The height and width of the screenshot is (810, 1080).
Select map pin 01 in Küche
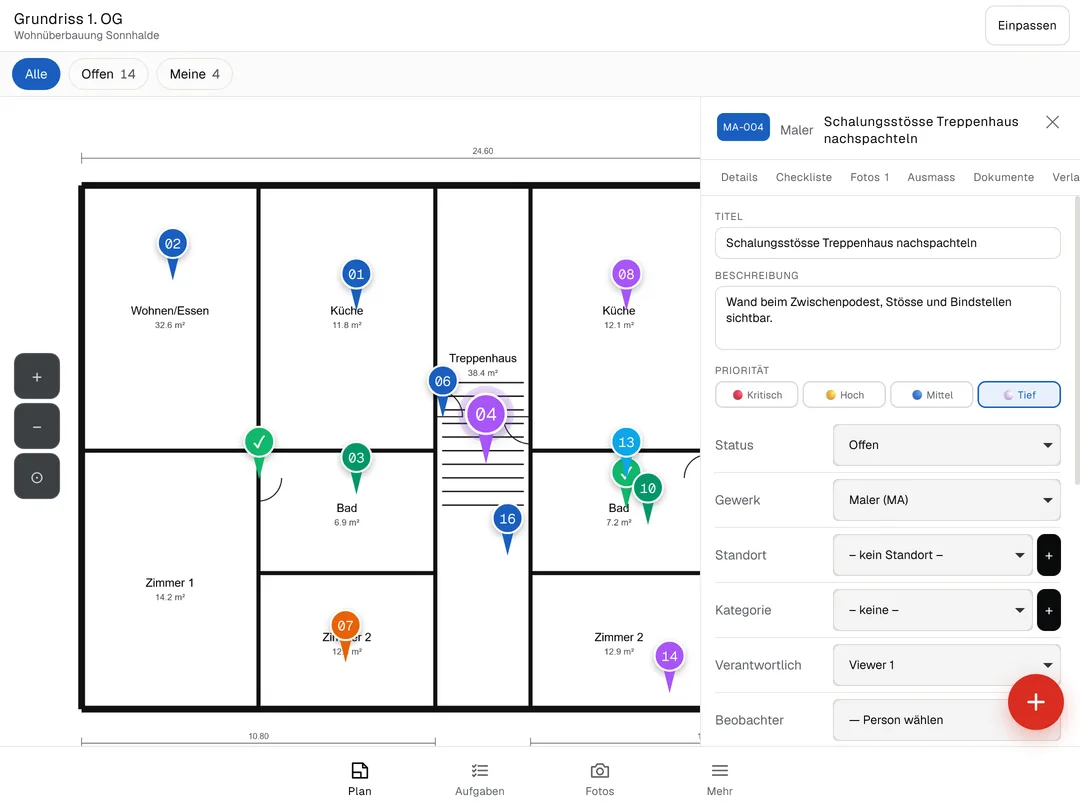(x=356, y=274)
